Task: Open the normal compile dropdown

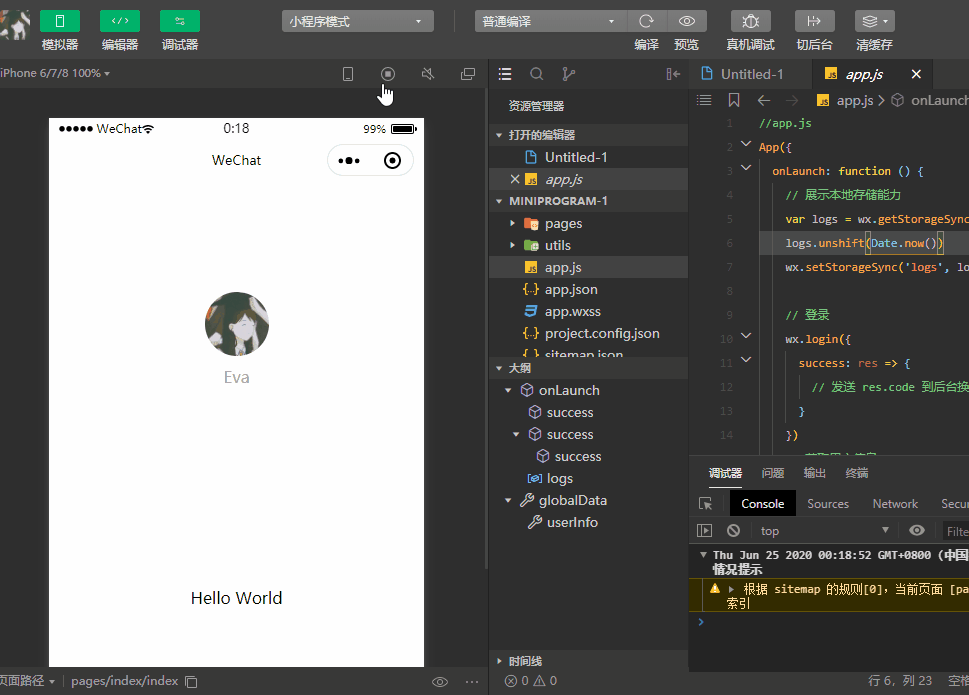Action: (550, 21)
